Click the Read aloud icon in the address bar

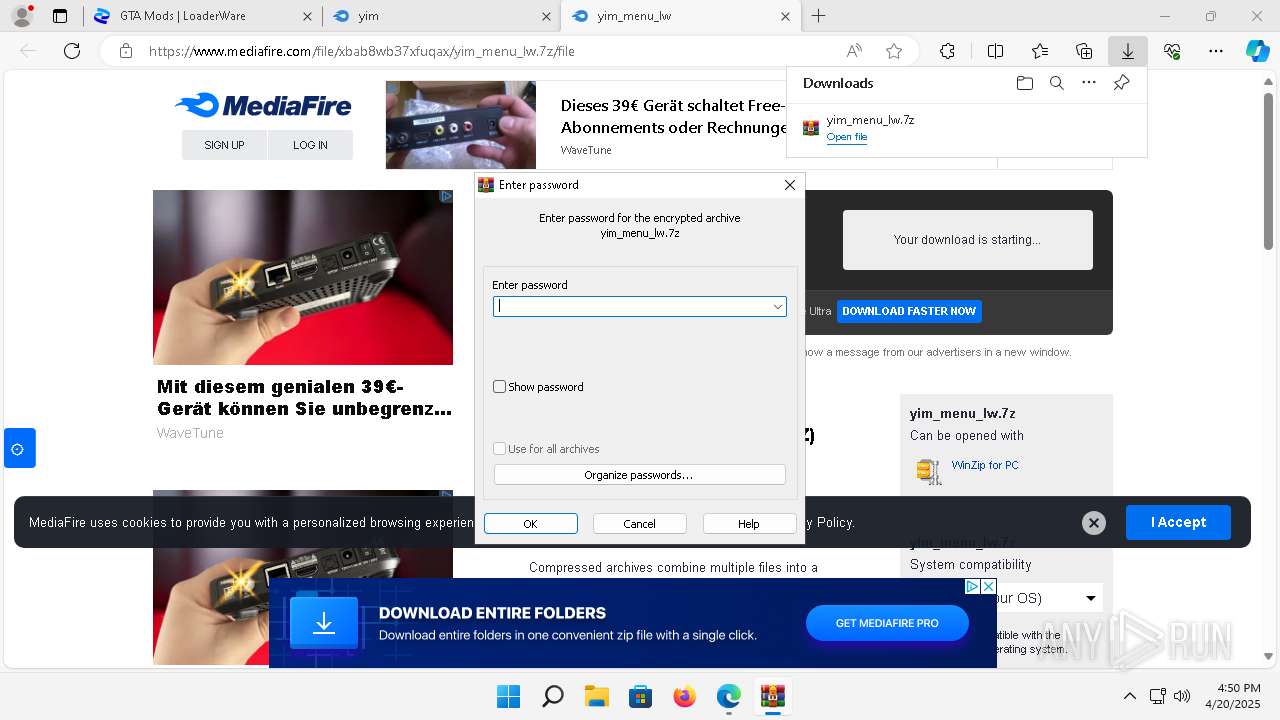click(x=854, y=51)
